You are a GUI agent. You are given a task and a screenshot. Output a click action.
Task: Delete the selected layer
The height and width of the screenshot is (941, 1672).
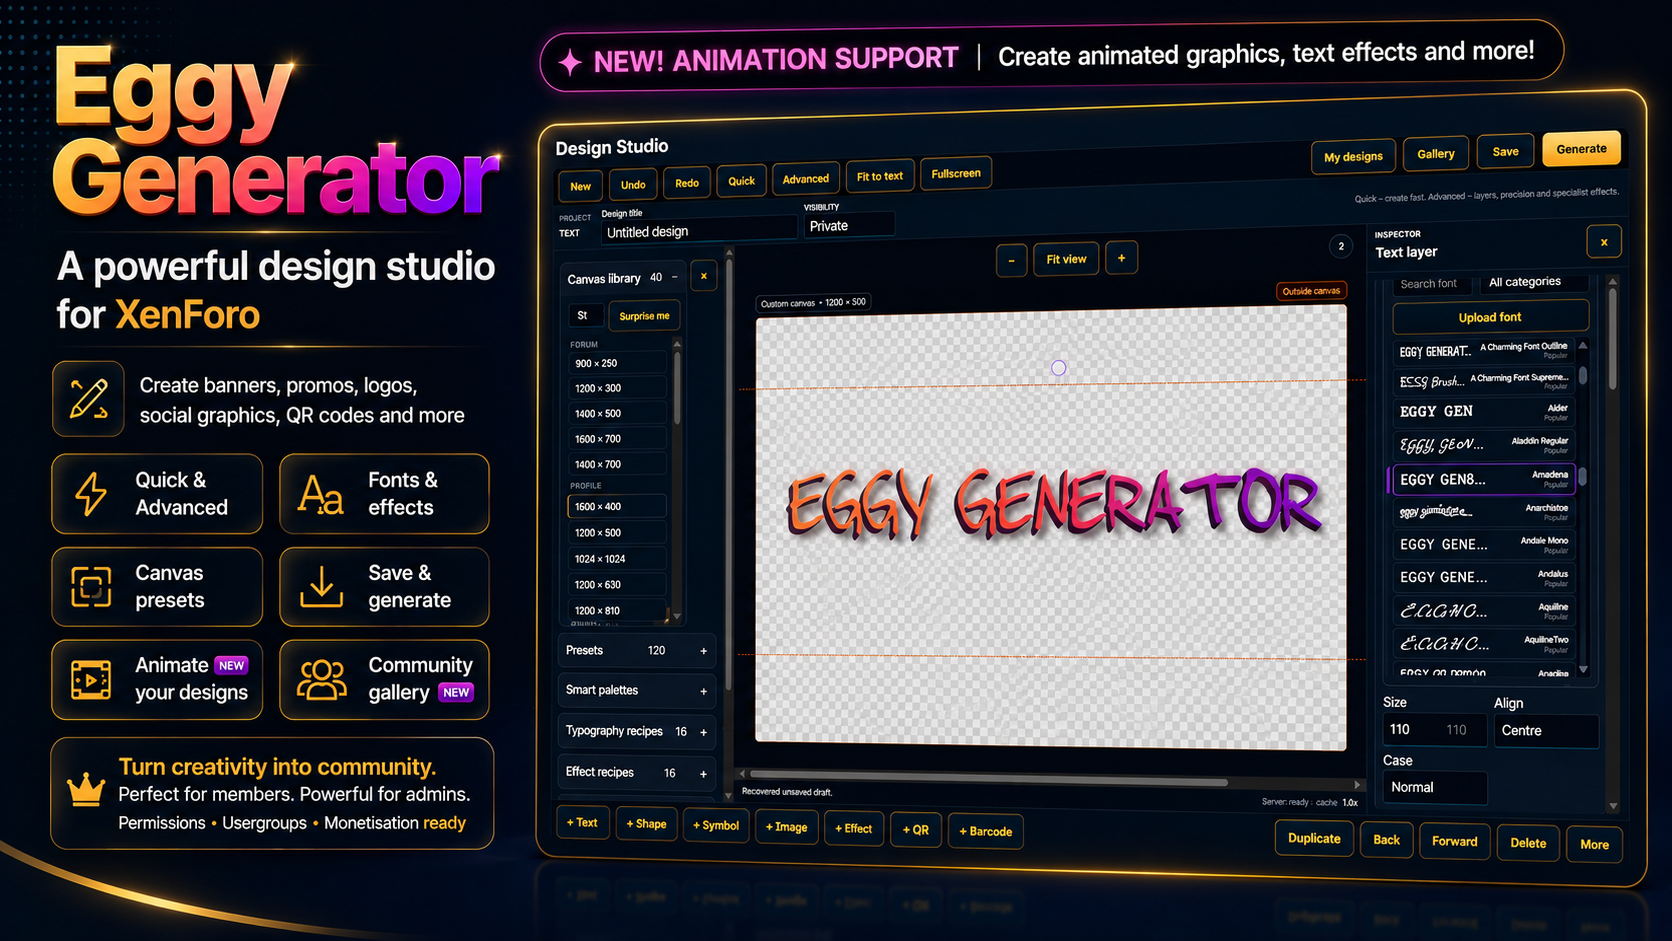coord(1528,843)
